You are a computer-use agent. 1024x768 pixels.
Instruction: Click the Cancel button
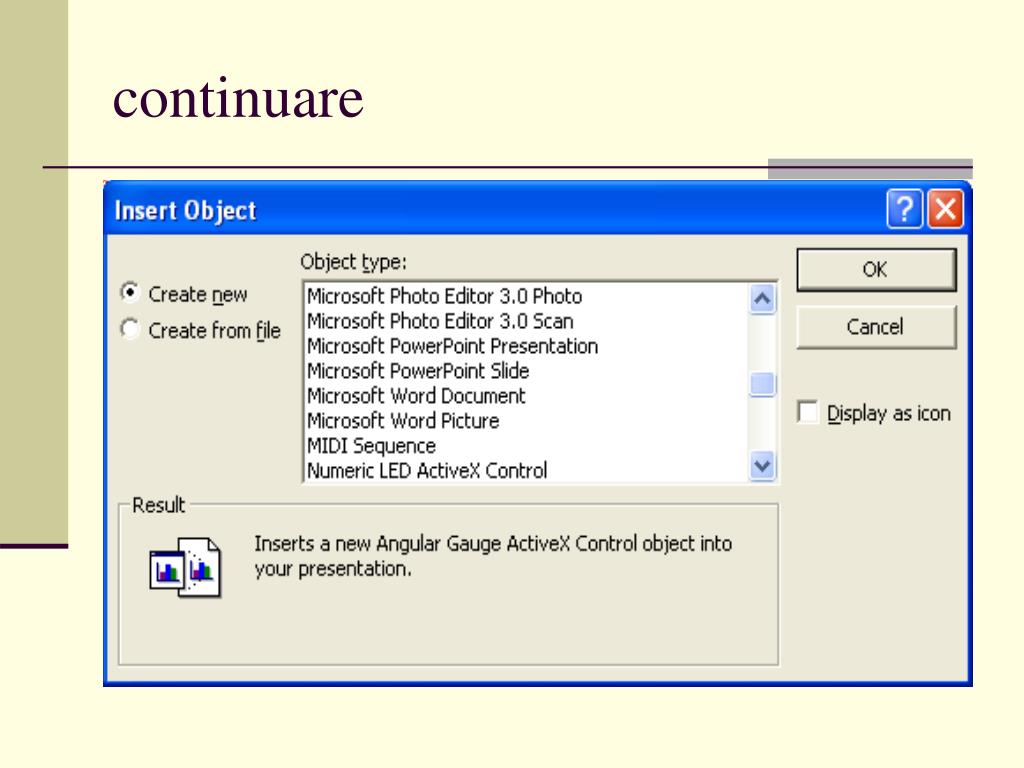[876, 327]
